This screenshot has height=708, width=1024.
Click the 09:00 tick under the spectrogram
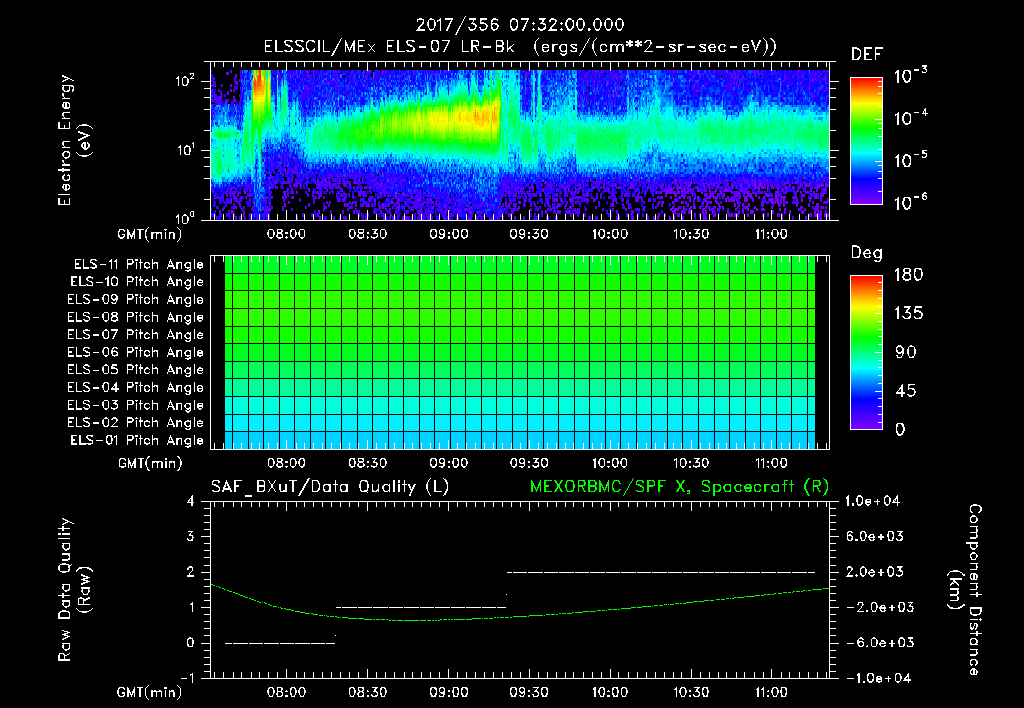[449, 234]
